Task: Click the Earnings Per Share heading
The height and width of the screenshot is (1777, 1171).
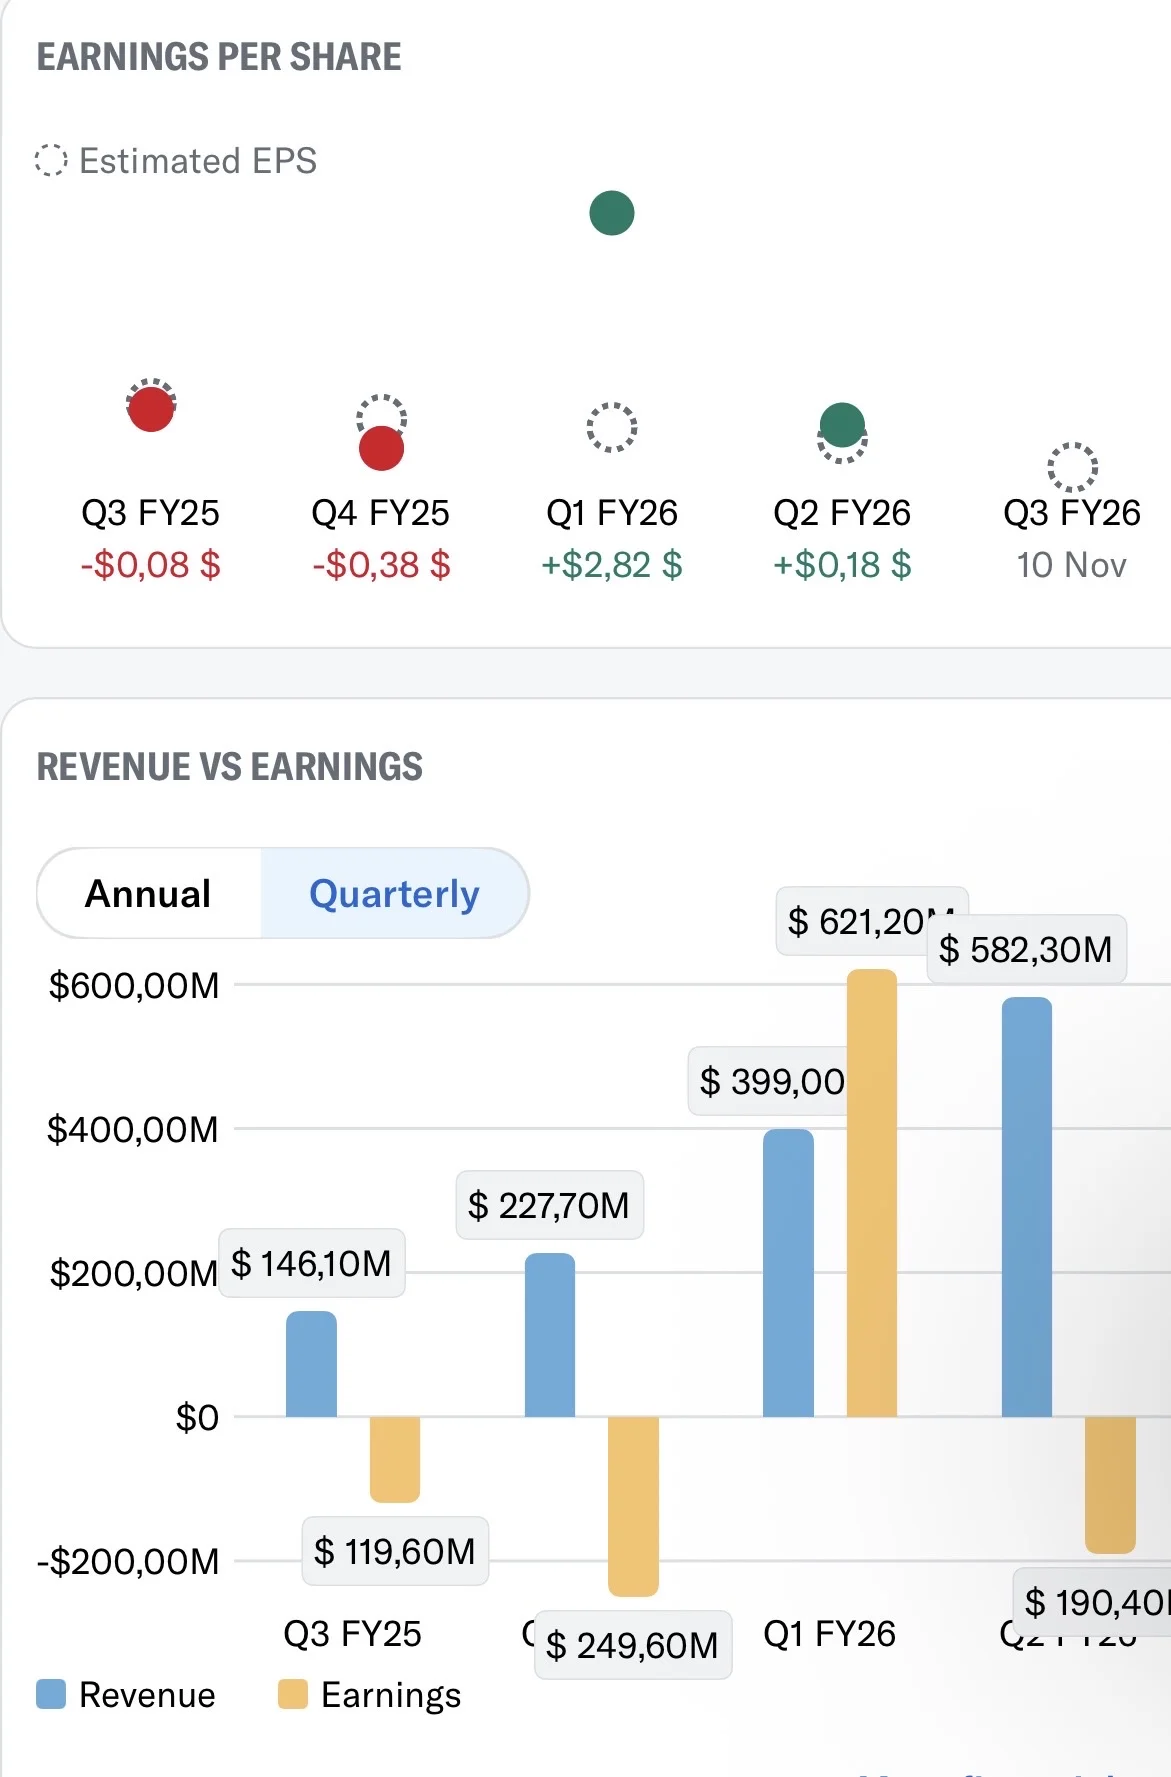Action: 219,57
